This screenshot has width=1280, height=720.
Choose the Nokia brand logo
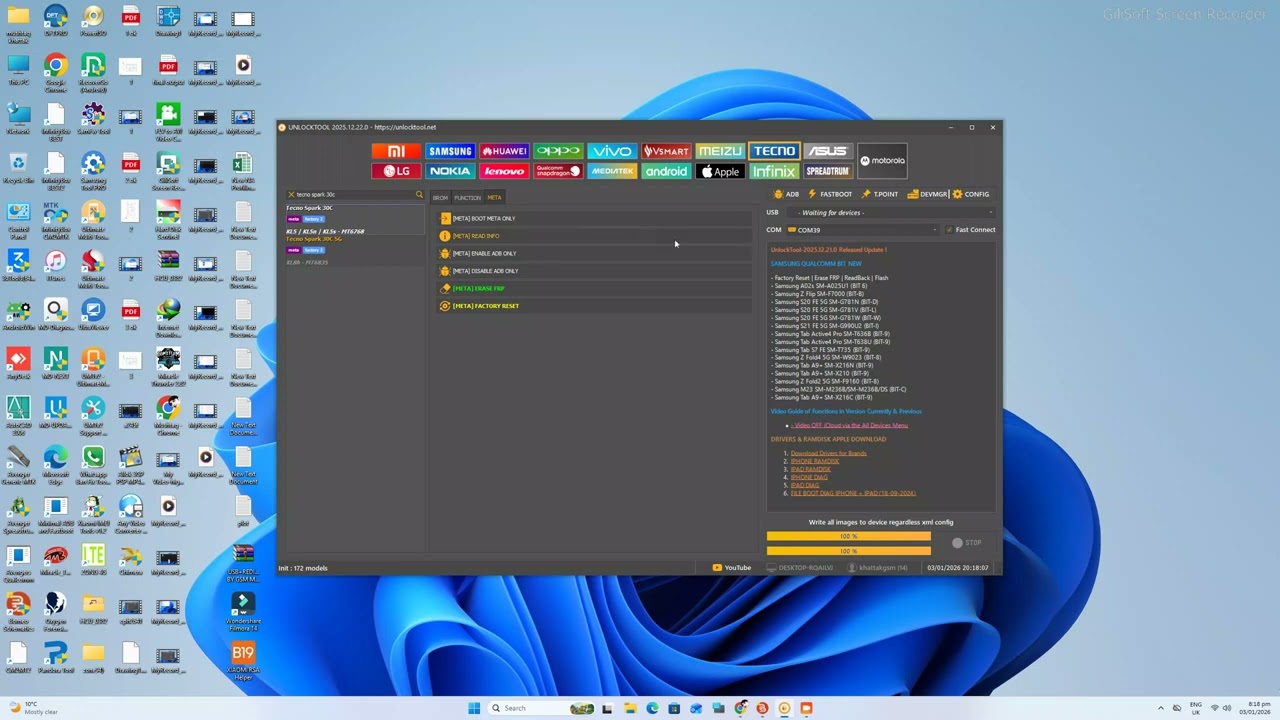click(450, 171)
